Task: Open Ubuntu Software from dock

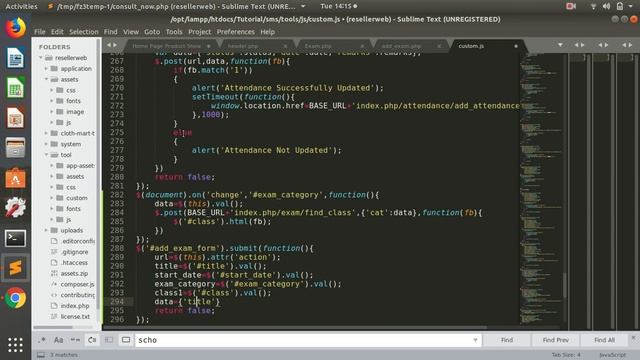Action: click(x=15, y=178)
